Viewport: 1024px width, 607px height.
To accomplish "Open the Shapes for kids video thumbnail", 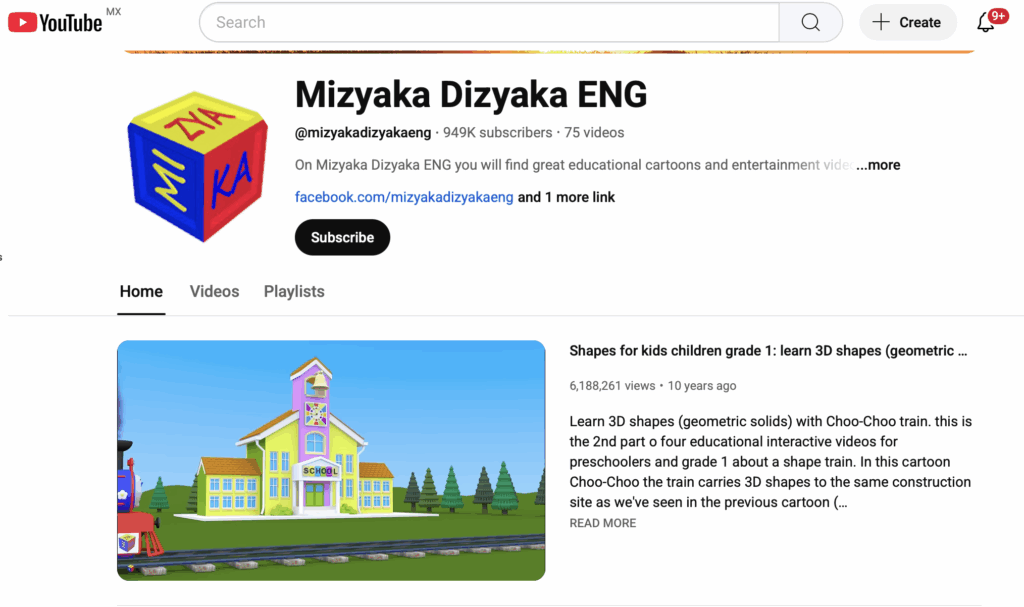I will pos(331,460).
